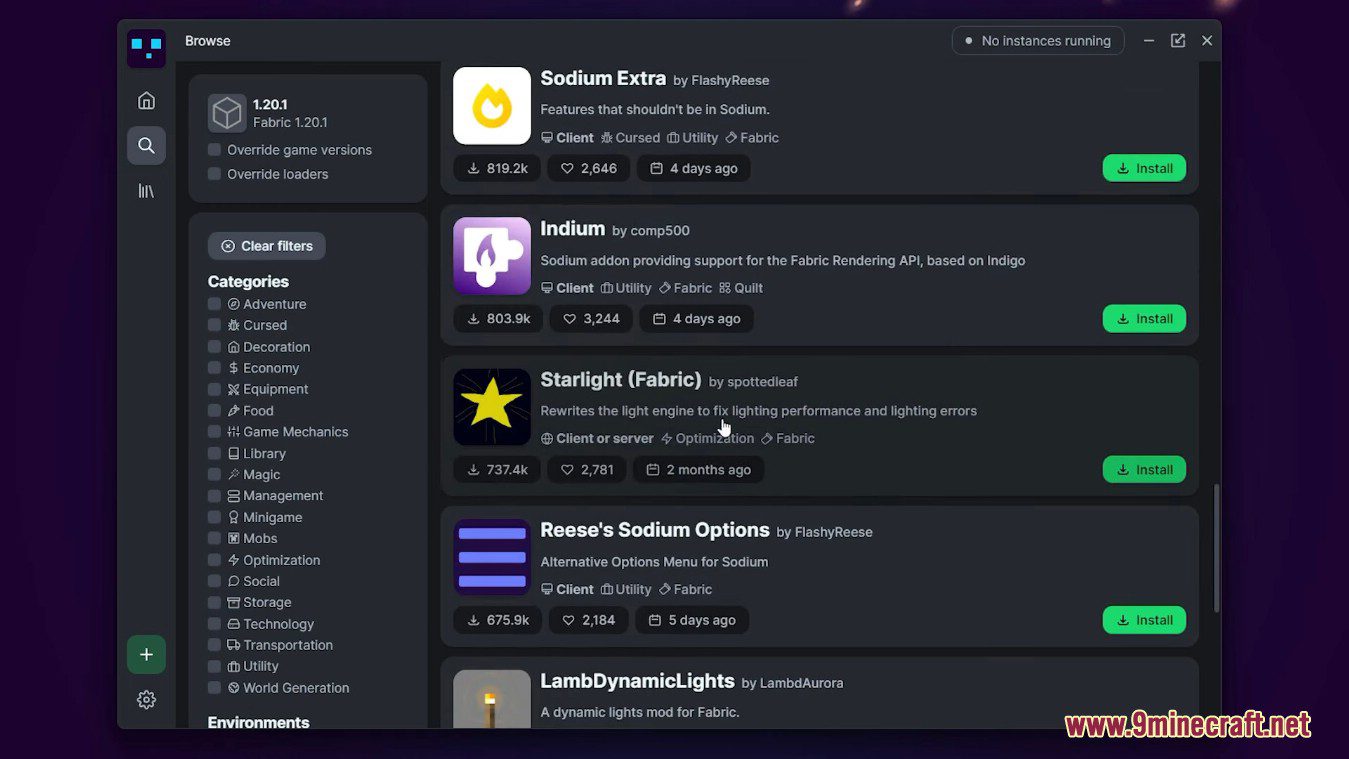Check the Library category
Viewport: 1349px width, 759px height.
click(x=214, y=453)
